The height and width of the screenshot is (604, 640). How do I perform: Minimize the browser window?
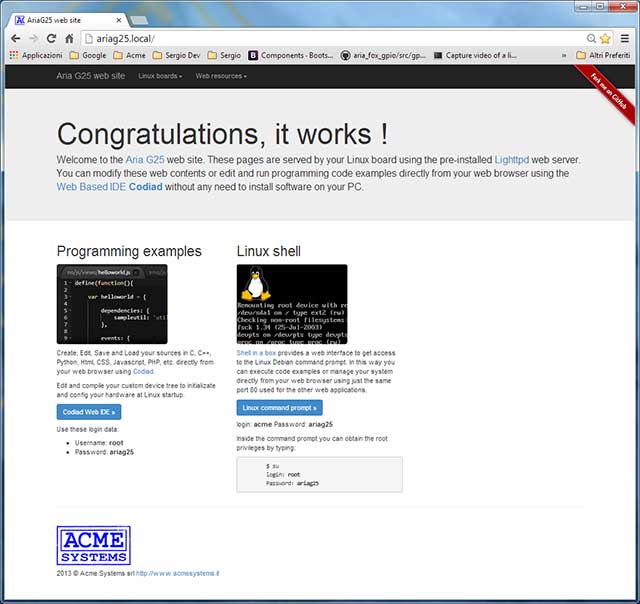point(583,7)
